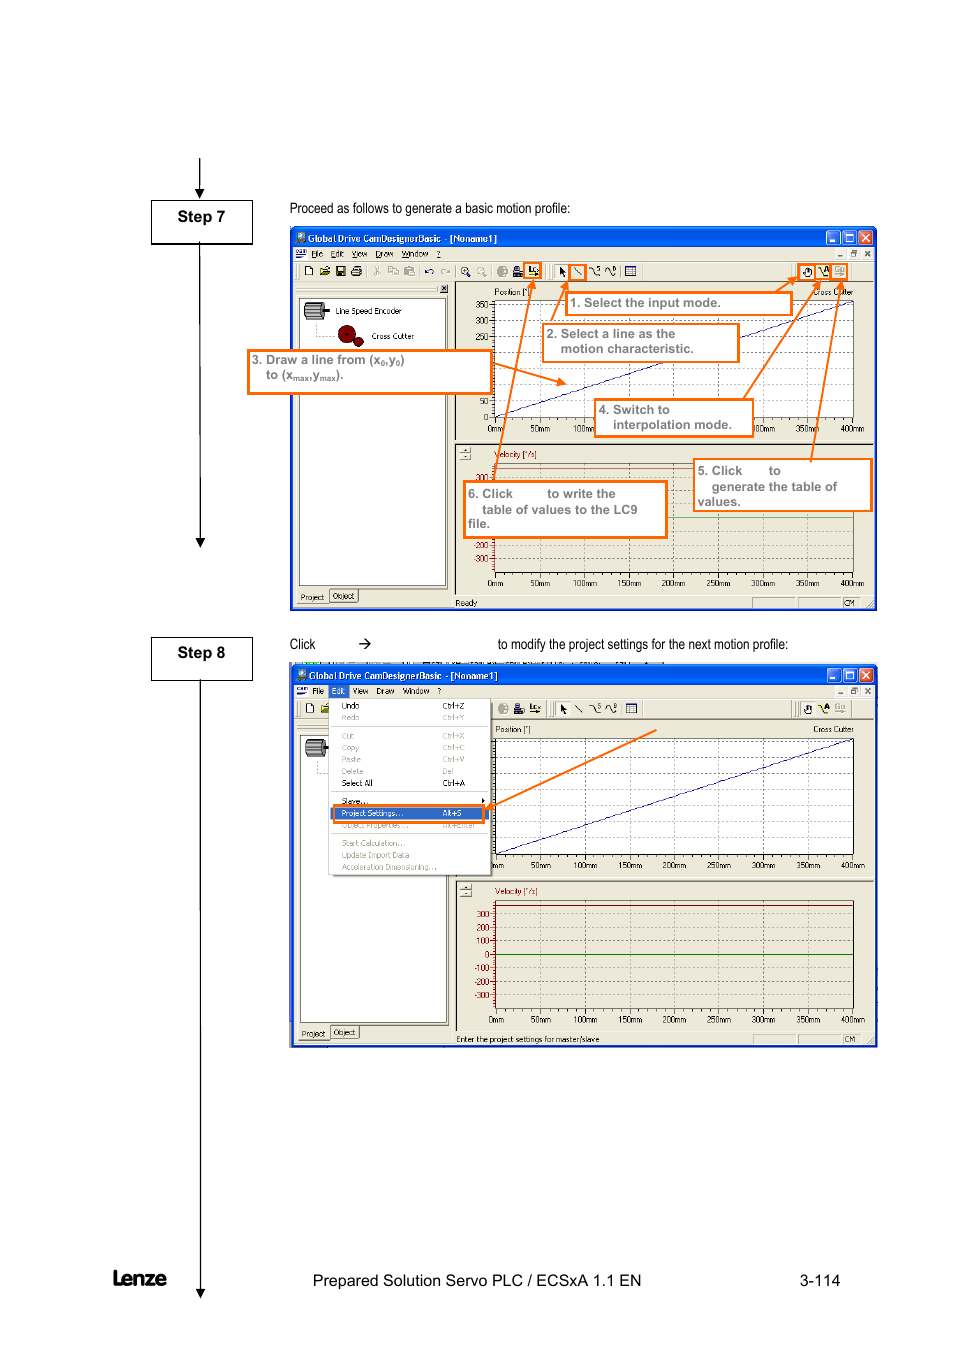Click interpolation mode icon in Step 8 window

pyautogui.click(x=824, y=708)
